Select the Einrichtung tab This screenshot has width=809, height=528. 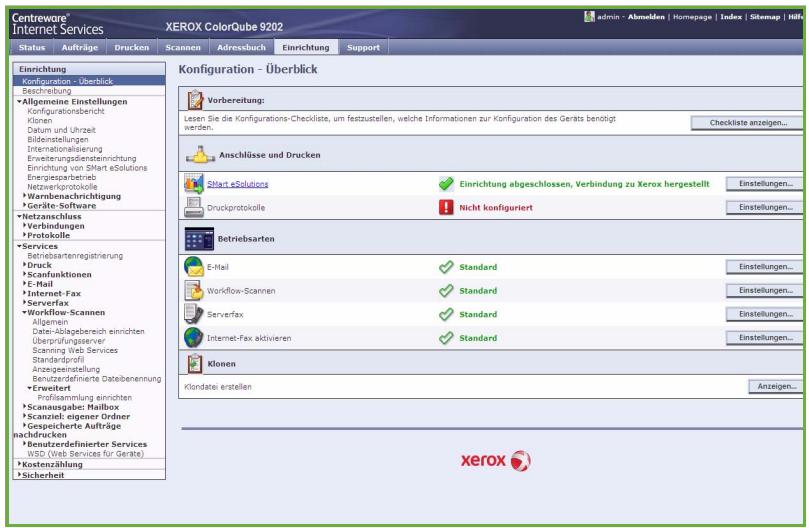coord(306,47)
